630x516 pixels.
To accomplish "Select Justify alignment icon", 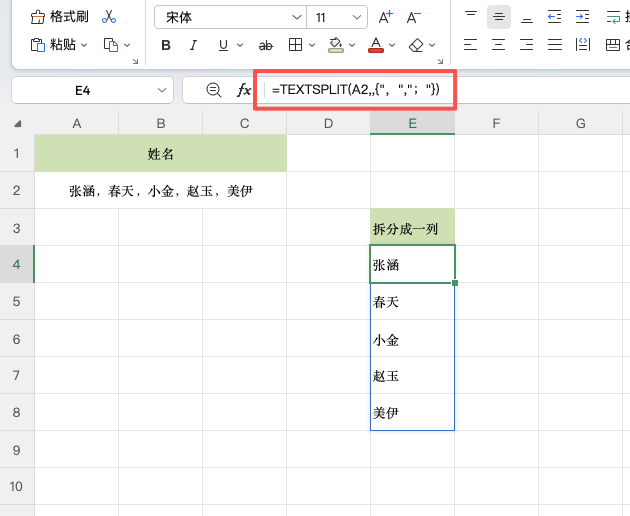I will click(x=554, y=45).
